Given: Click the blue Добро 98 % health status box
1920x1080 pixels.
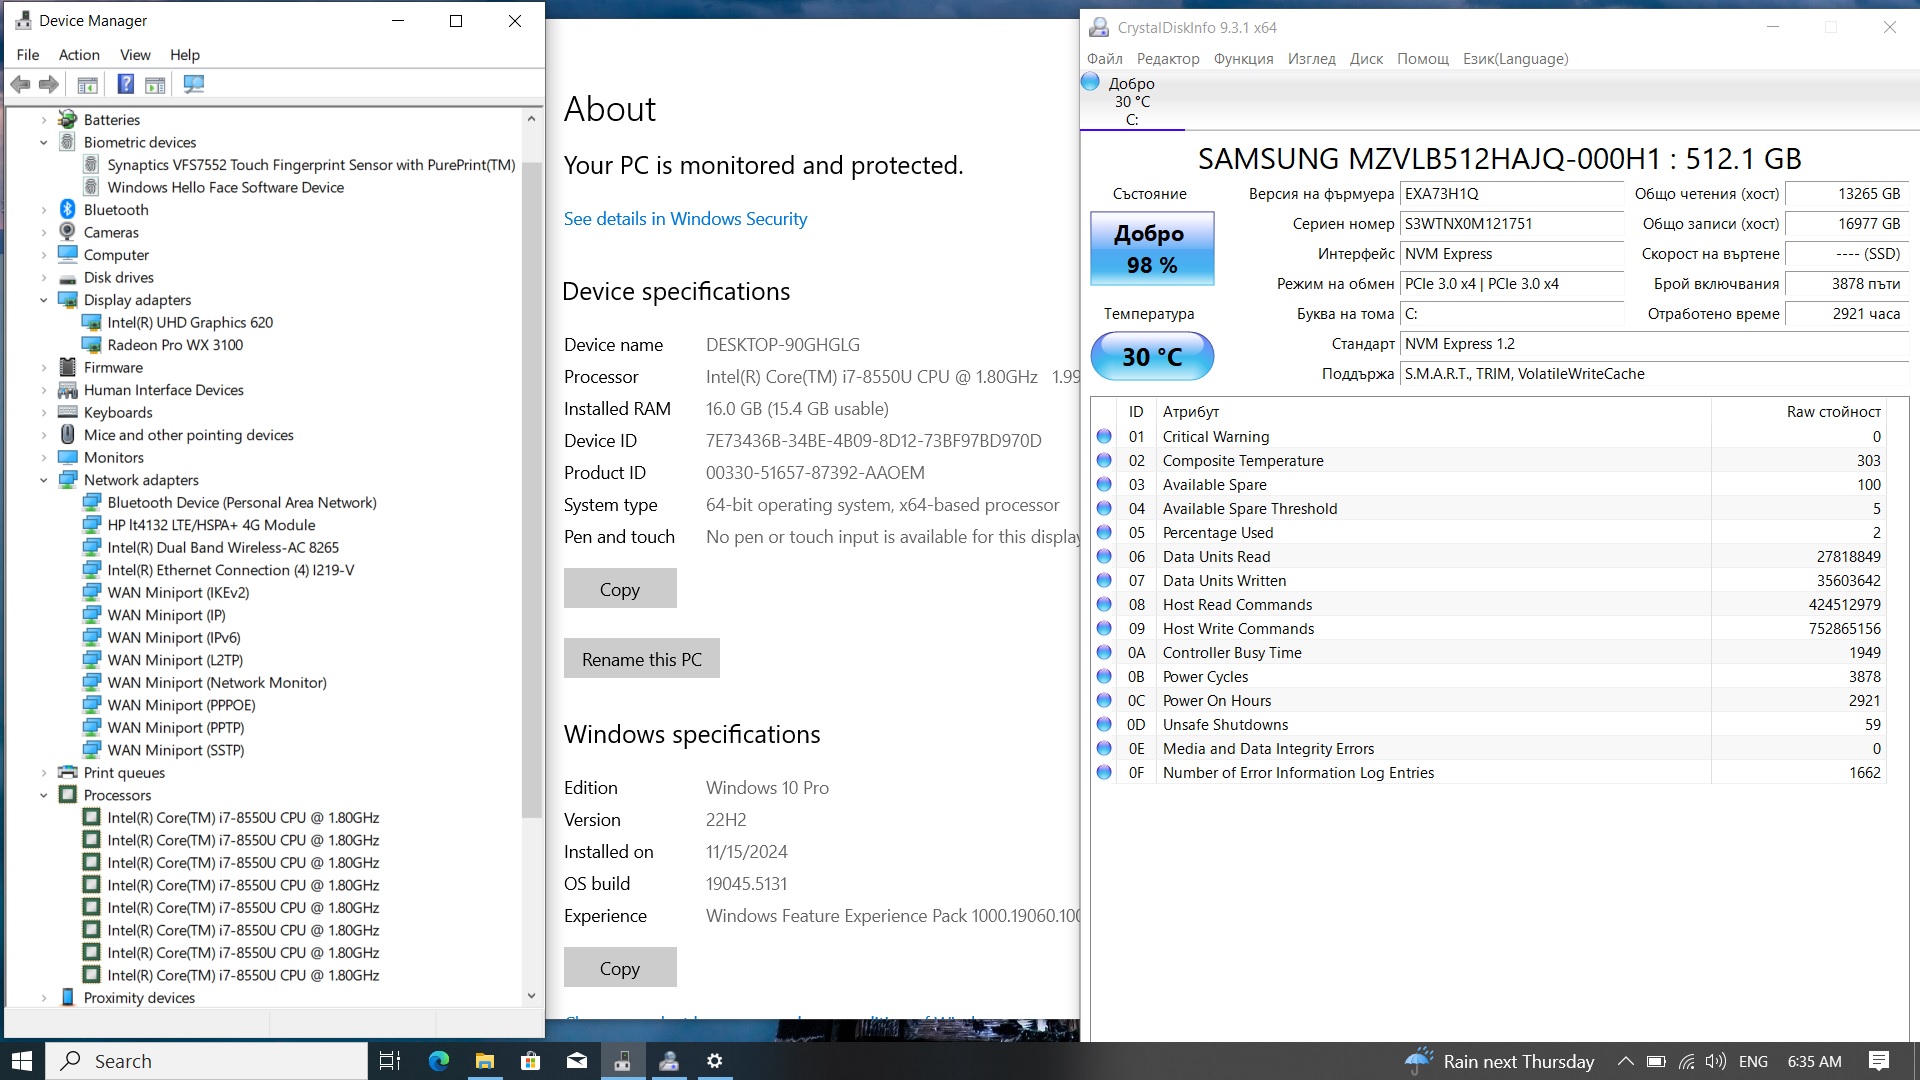Looking at the screenshot, I should click(x=1151, y=249).
